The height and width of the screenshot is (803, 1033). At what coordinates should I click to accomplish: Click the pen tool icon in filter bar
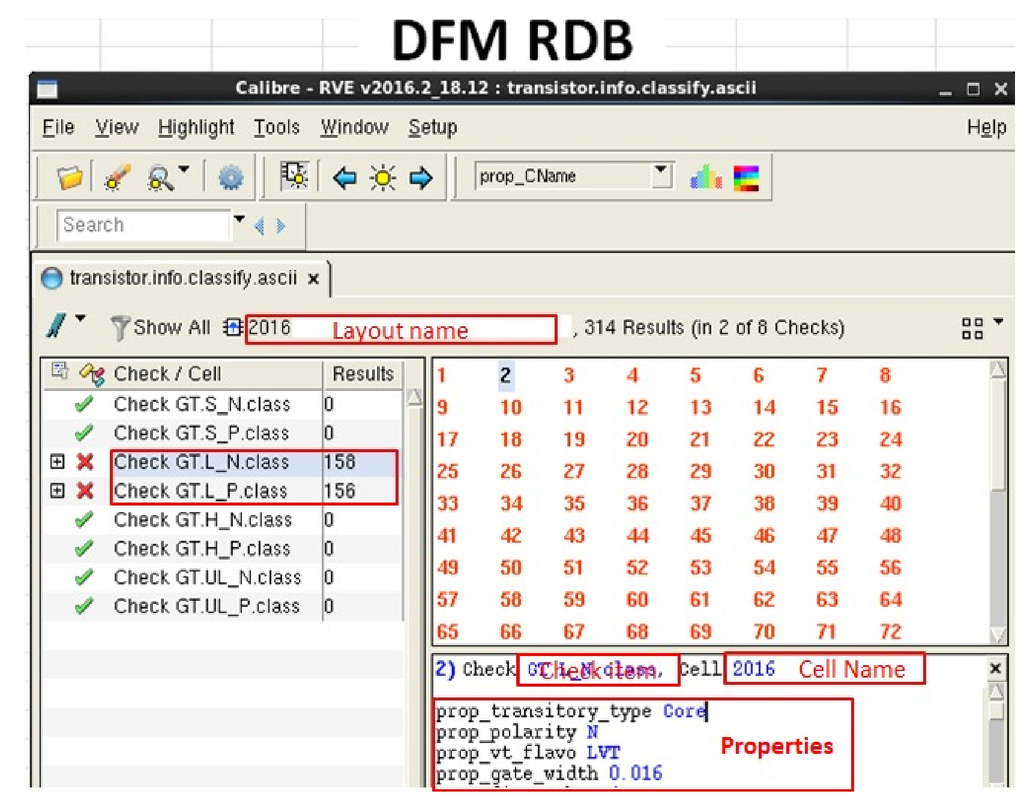[x=57, y=325]
